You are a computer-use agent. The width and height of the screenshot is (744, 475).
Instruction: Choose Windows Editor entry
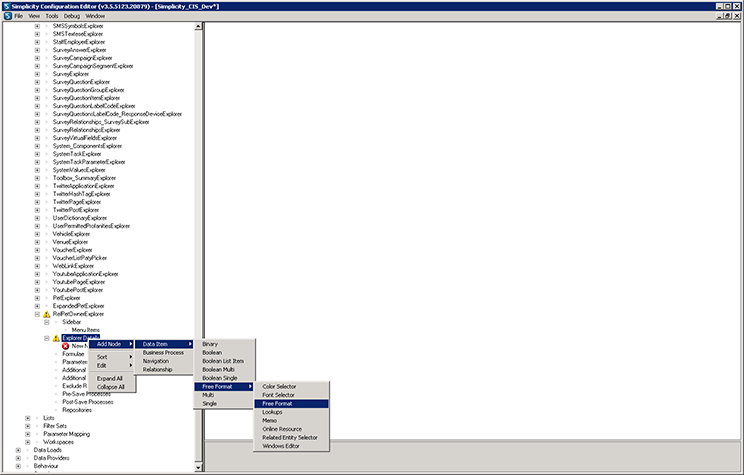tap(291, 447)
